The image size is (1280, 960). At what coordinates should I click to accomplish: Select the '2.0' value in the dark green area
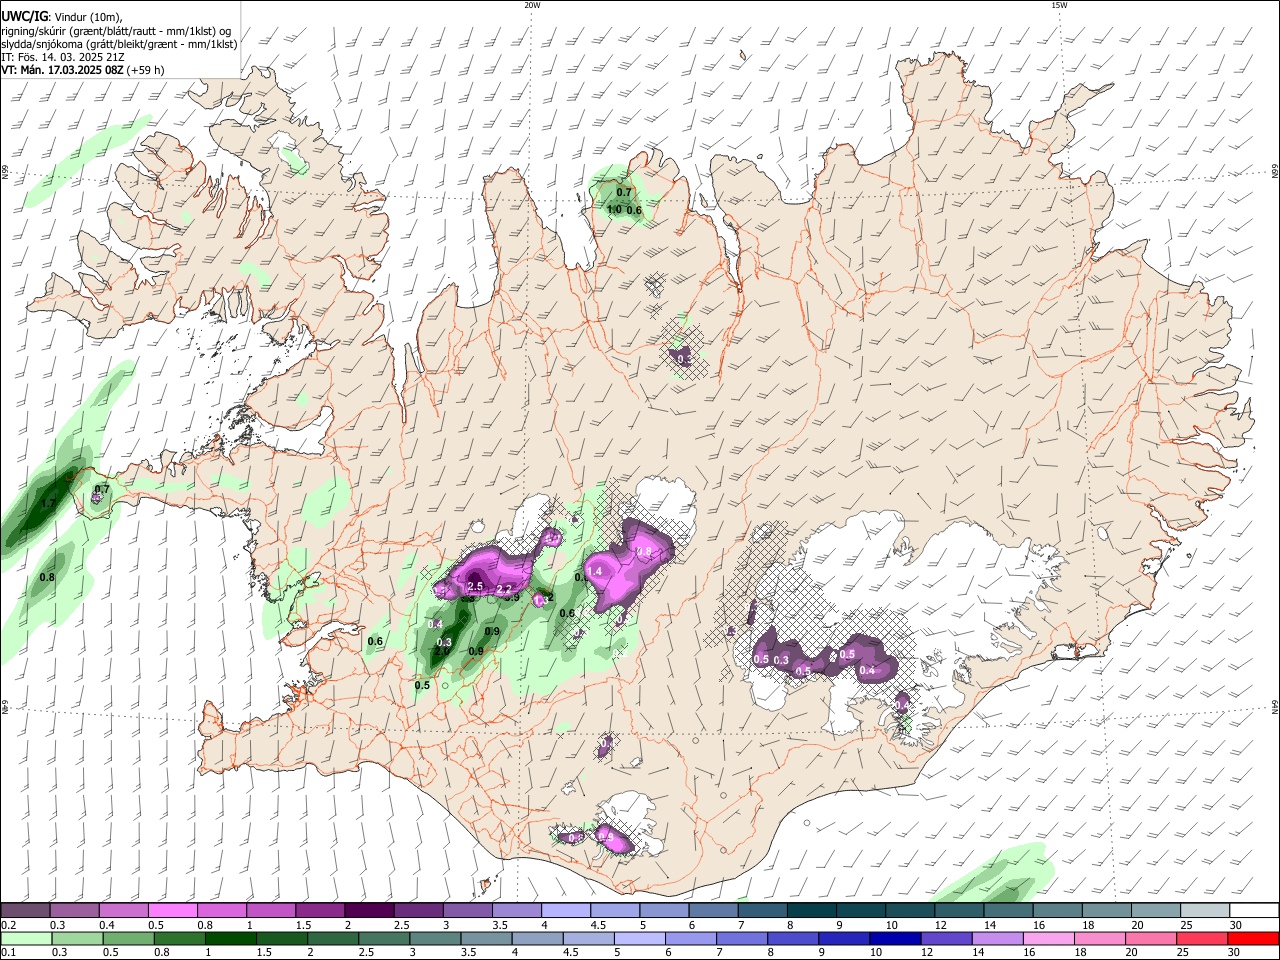441,651
